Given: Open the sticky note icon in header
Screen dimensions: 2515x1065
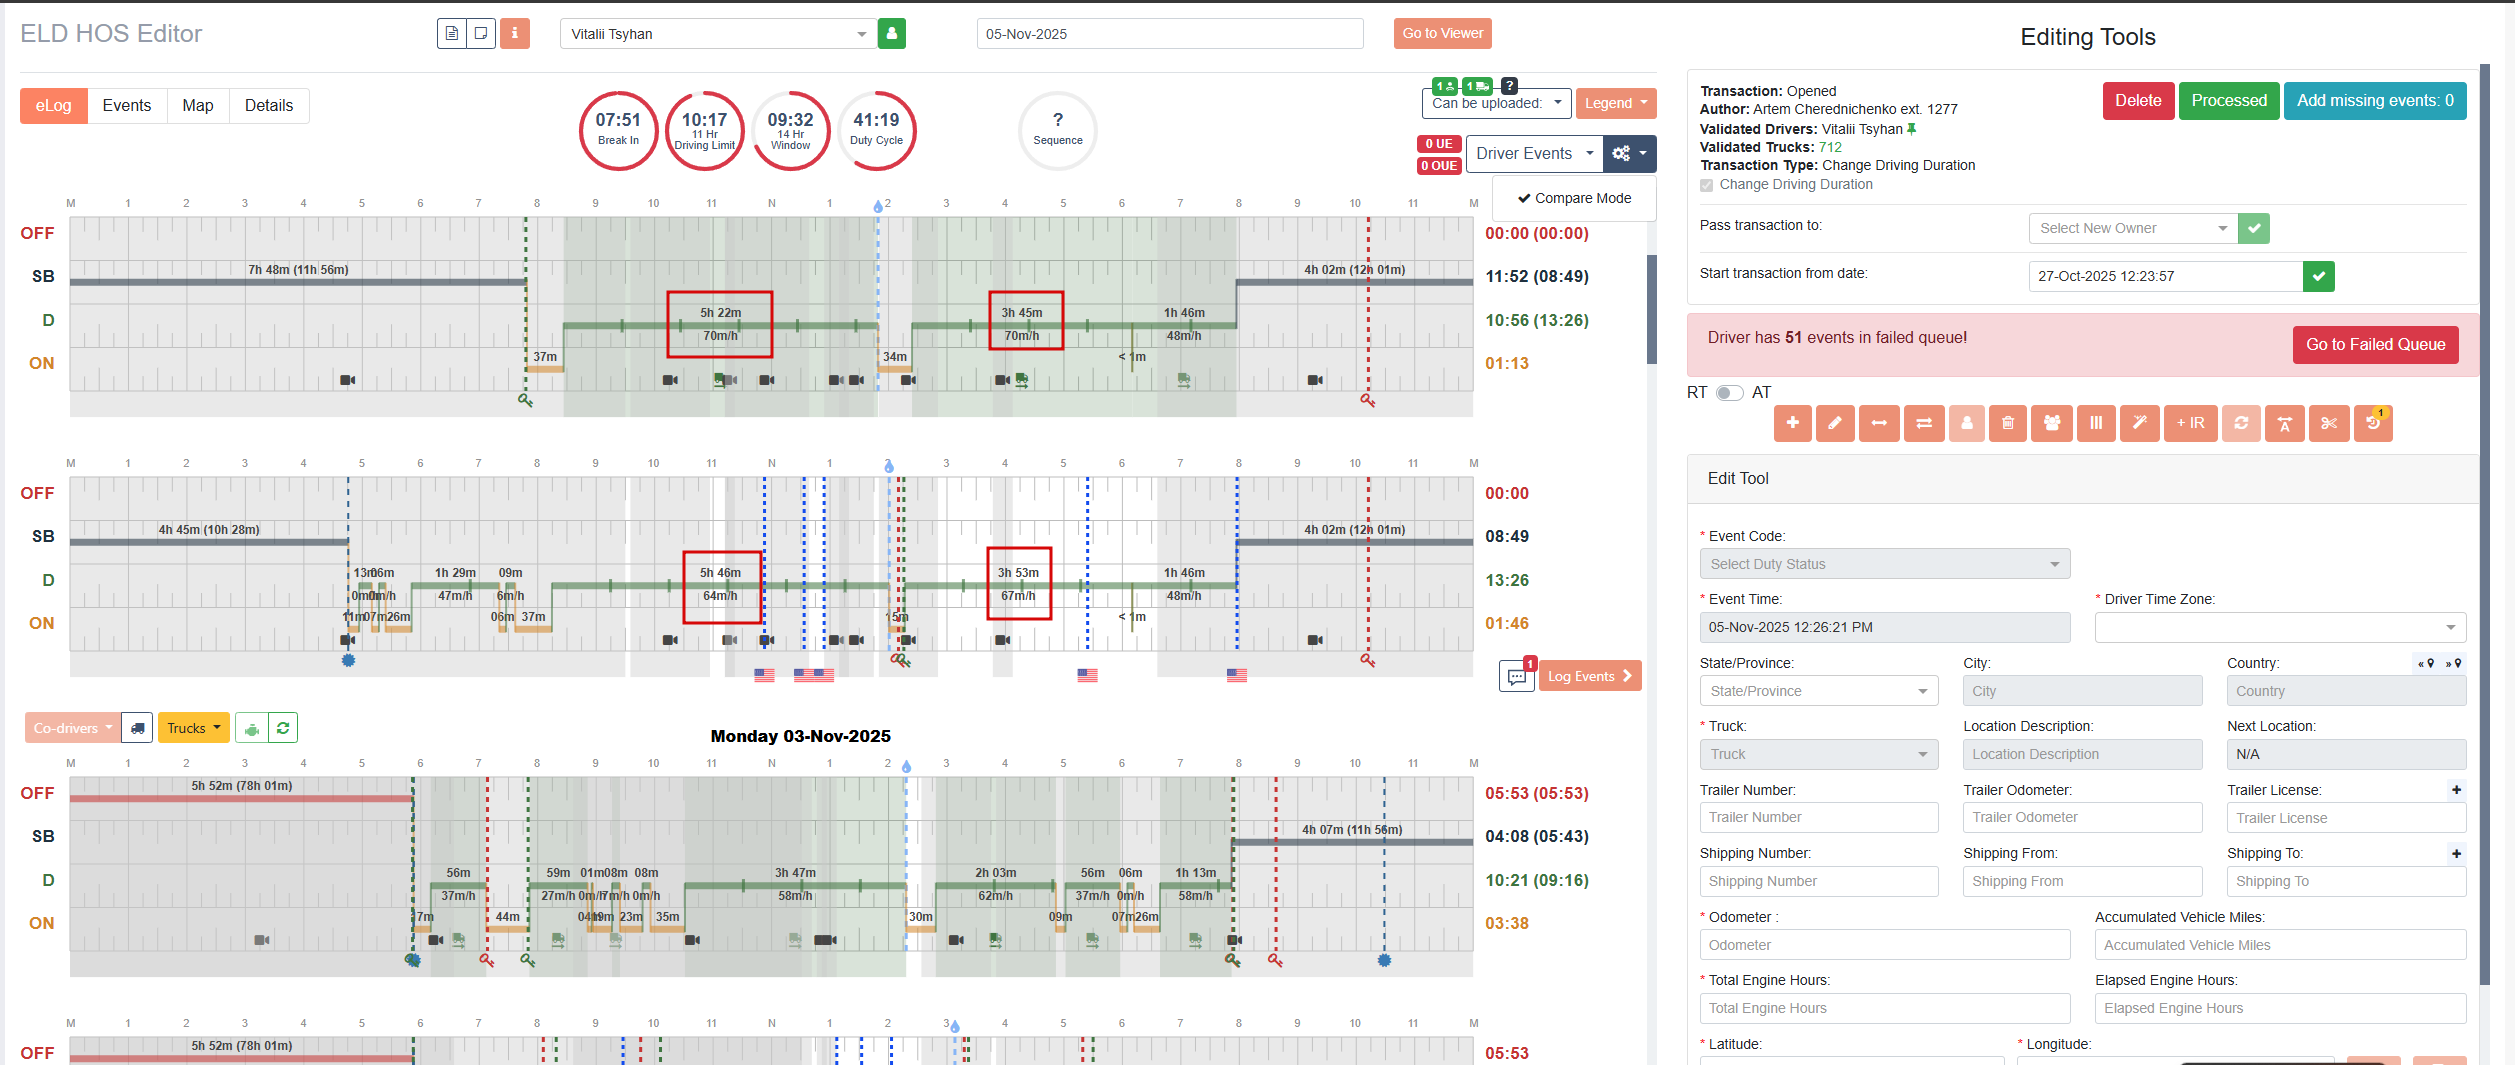Looking at the screenshot, I should coord(481,33).
